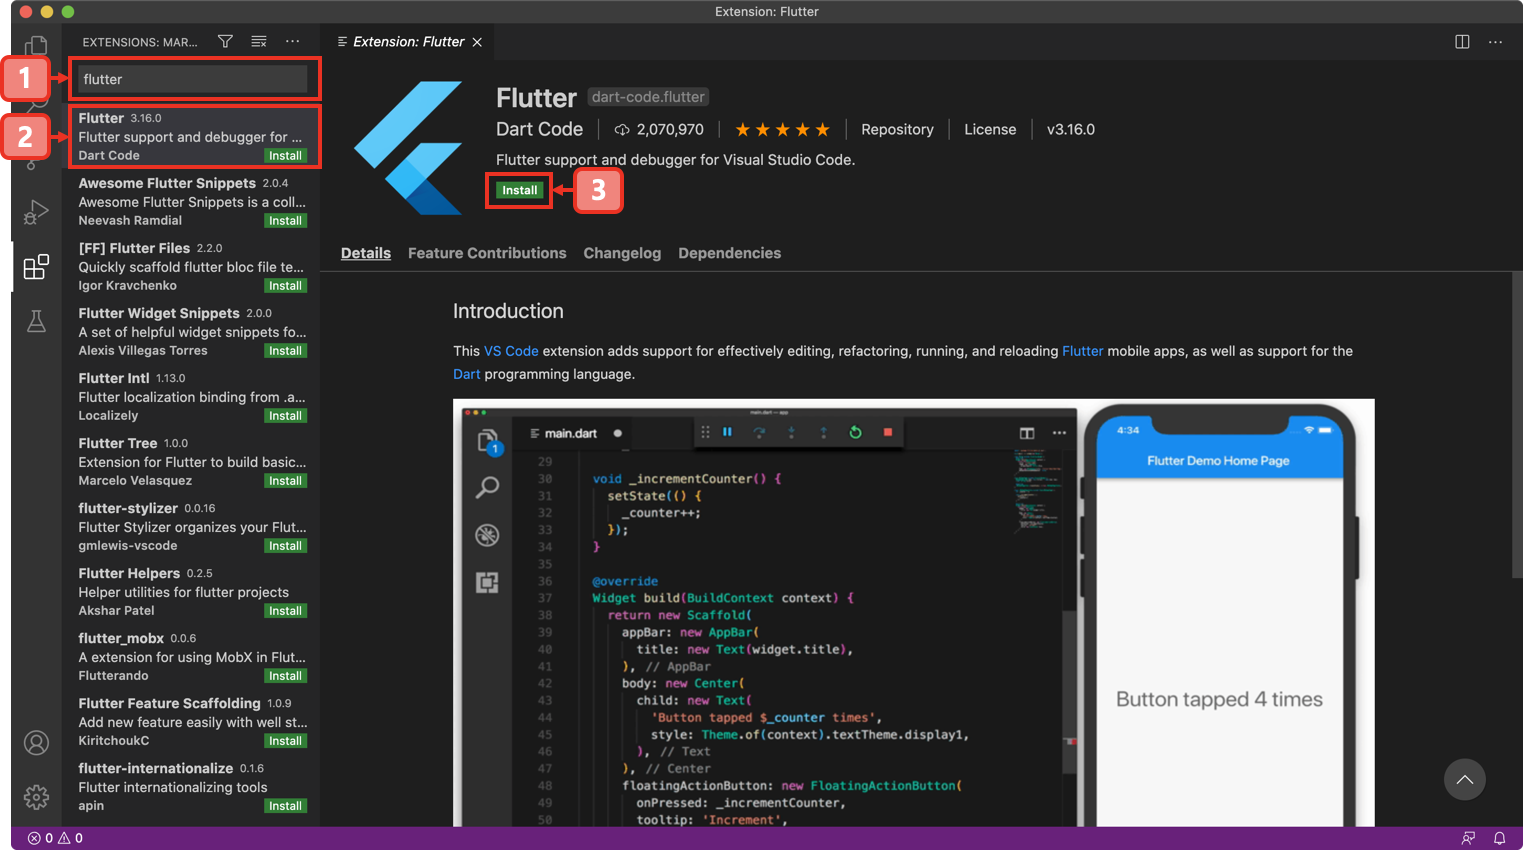Install [FF] Flutter Files extension
The width and height of the screenshot is (1523, 850).
285,285
